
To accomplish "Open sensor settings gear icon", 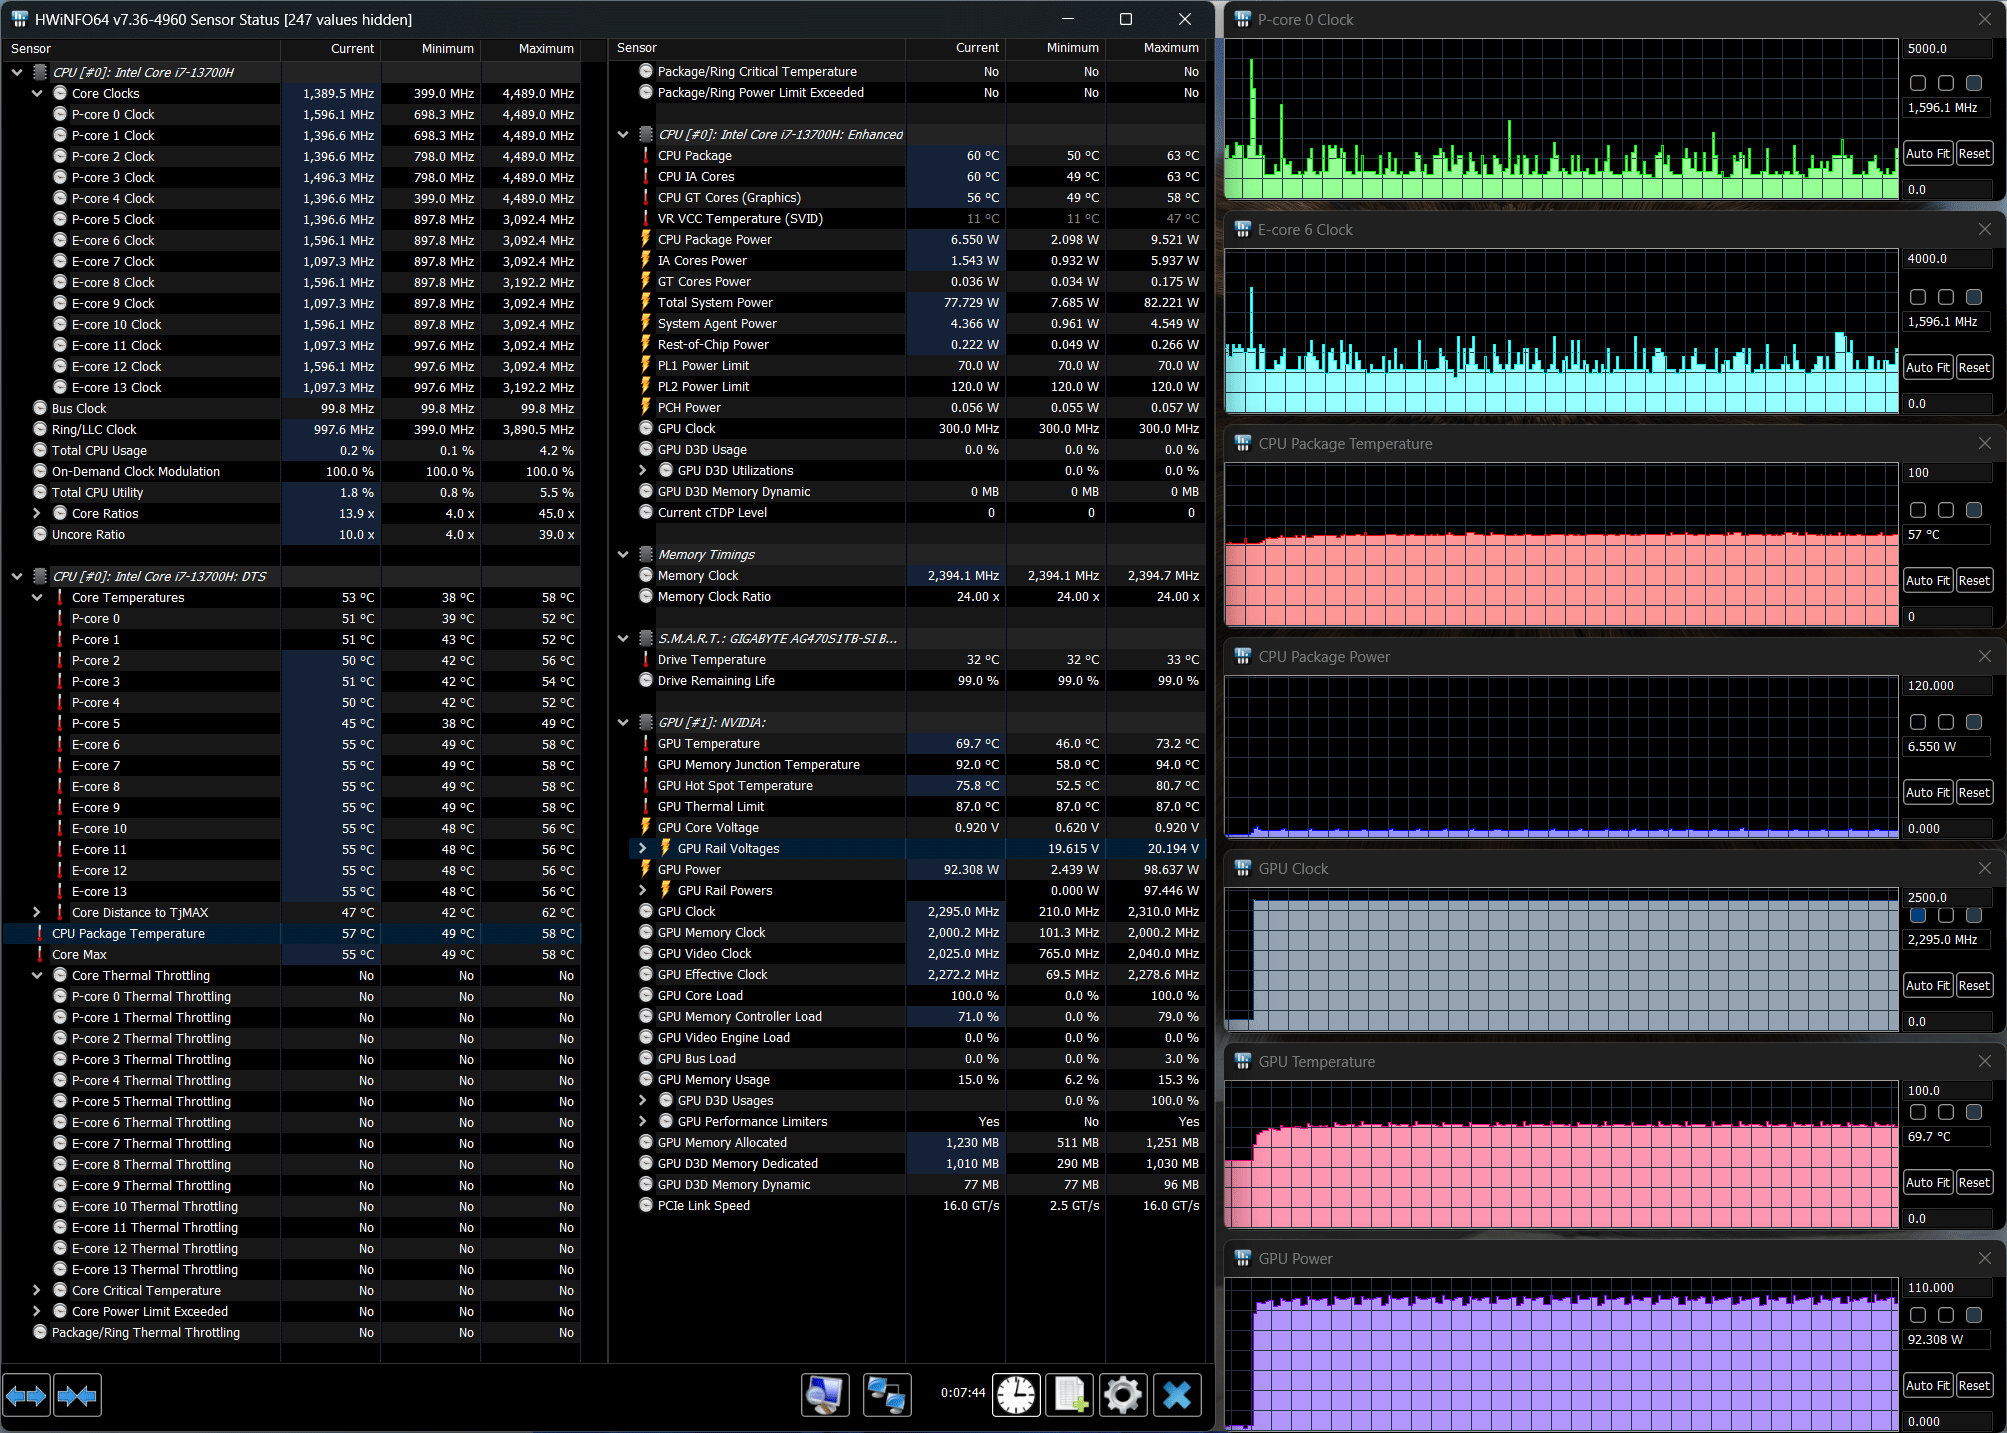I will [x=1123, y=1395].
